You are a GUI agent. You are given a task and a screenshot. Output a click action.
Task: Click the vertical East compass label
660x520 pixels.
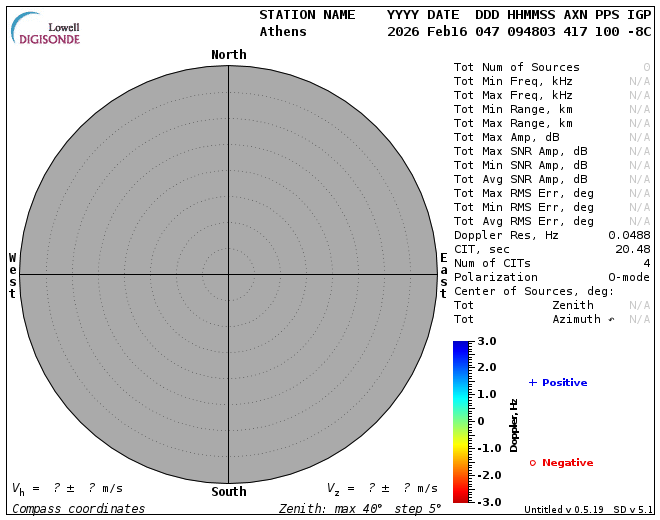444,275
